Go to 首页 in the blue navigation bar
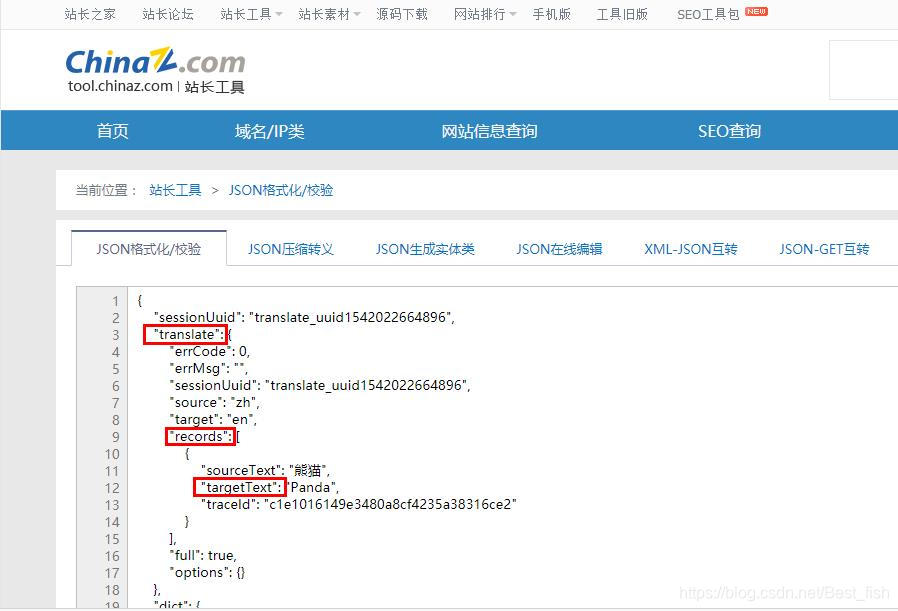 coord(112,131)
